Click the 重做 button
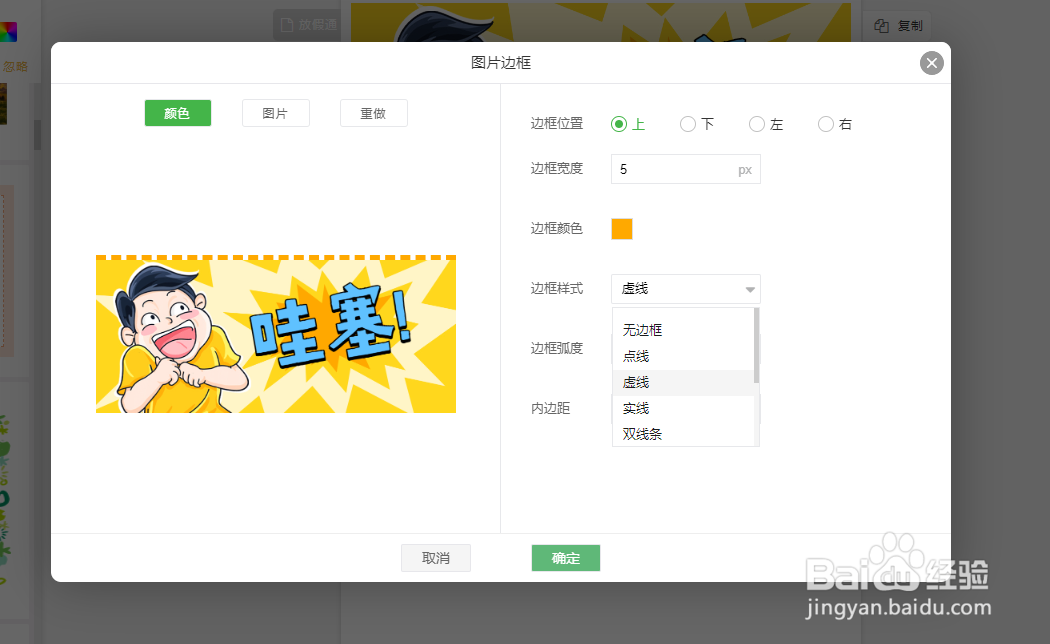 pos(374,113)
